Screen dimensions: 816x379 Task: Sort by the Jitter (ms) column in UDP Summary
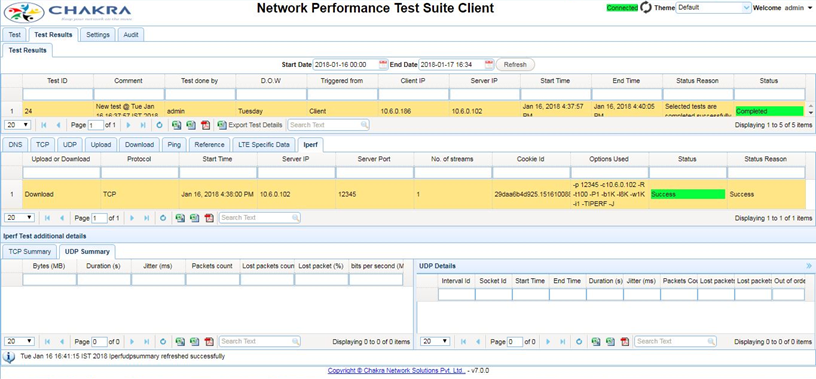[158, 266]
